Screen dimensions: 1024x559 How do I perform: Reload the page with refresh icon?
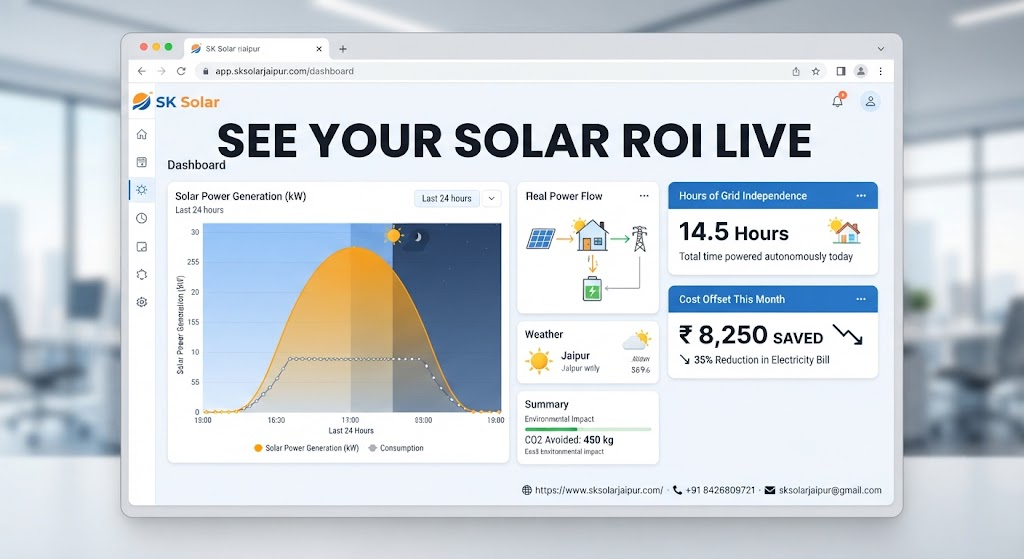[x=182, y=71]
